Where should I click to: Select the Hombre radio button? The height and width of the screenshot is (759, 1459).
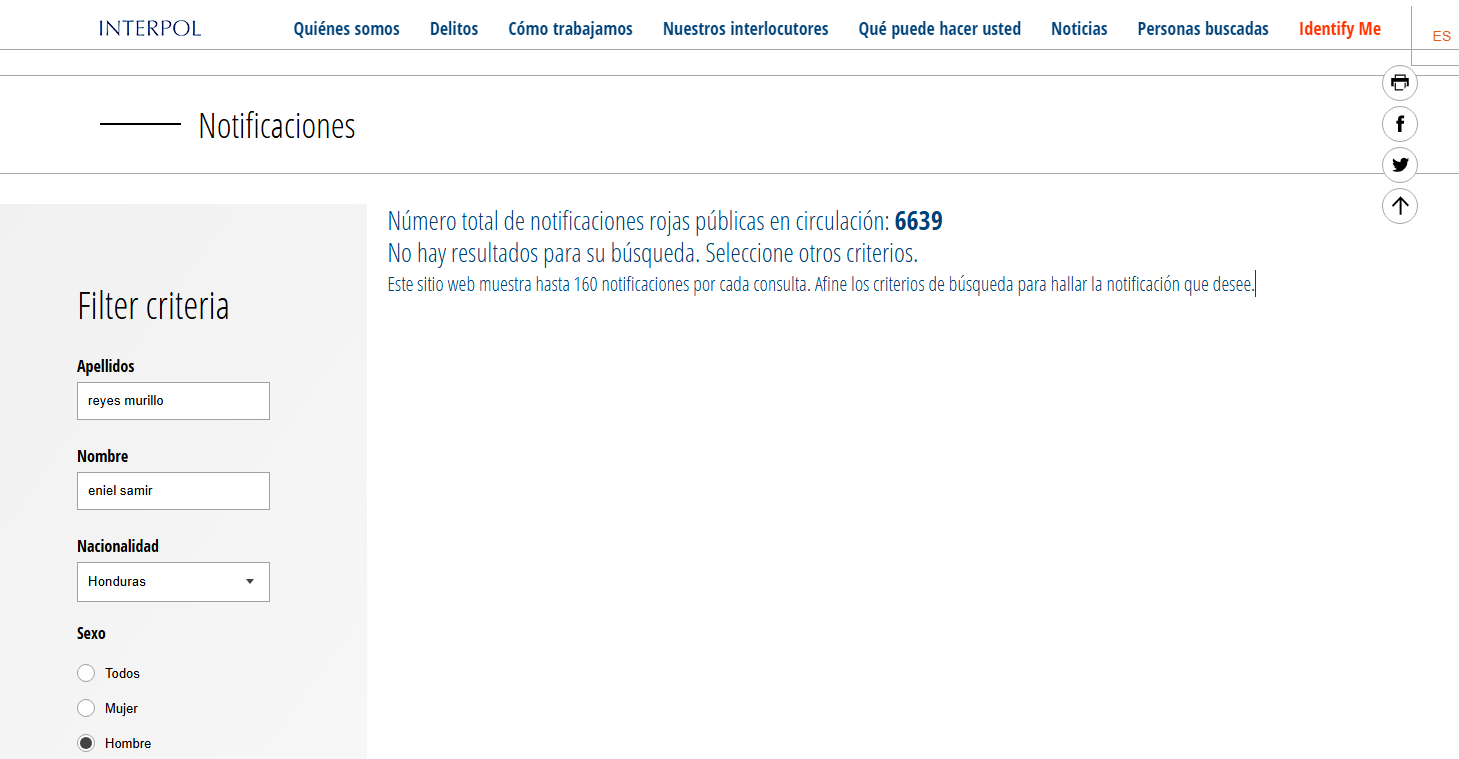(86, 743)
